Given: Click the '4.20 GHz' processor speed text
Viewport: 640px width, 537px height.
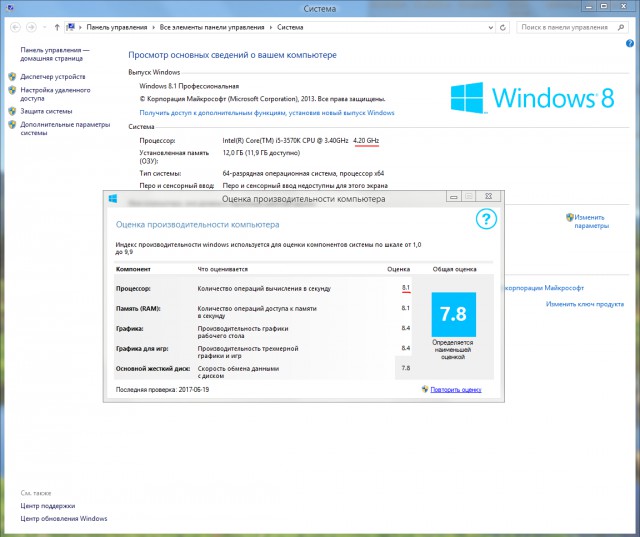Looking at the screenshot, I should point(366,140).
